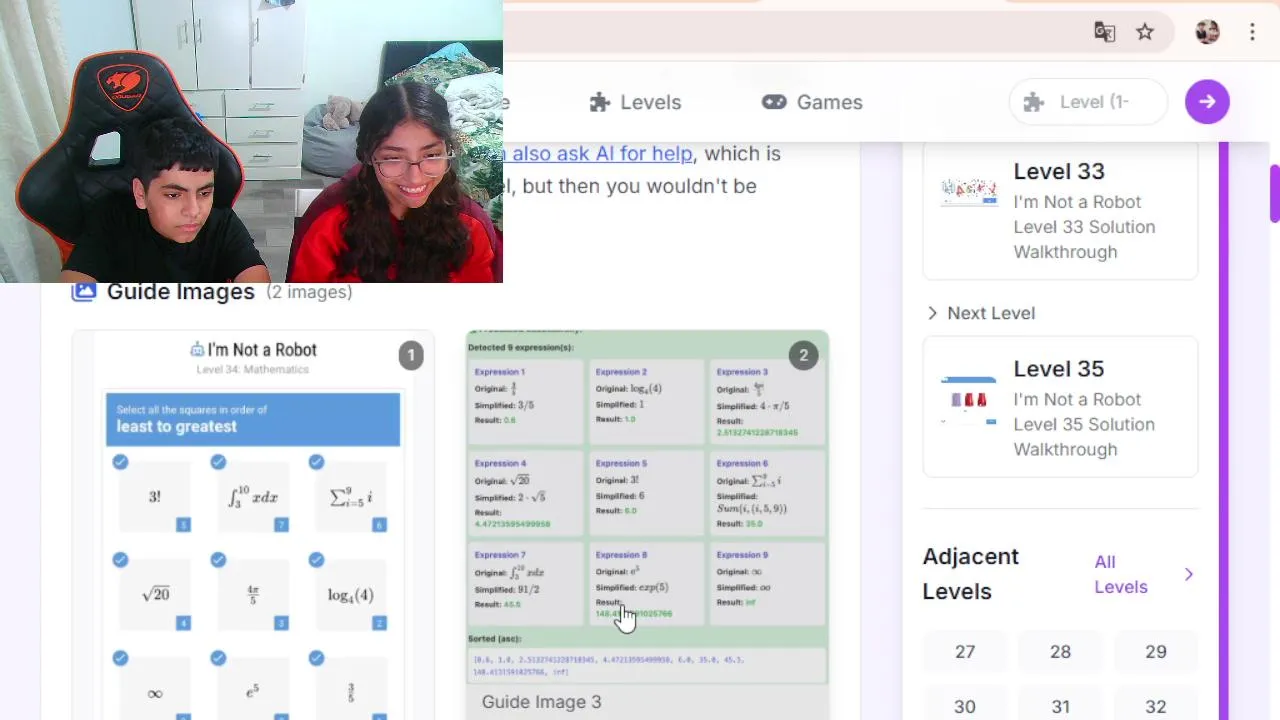The image size is (1280, 720).
Task: Click the checkmark on the e⁵ tile
Action: tap(218, 658)
